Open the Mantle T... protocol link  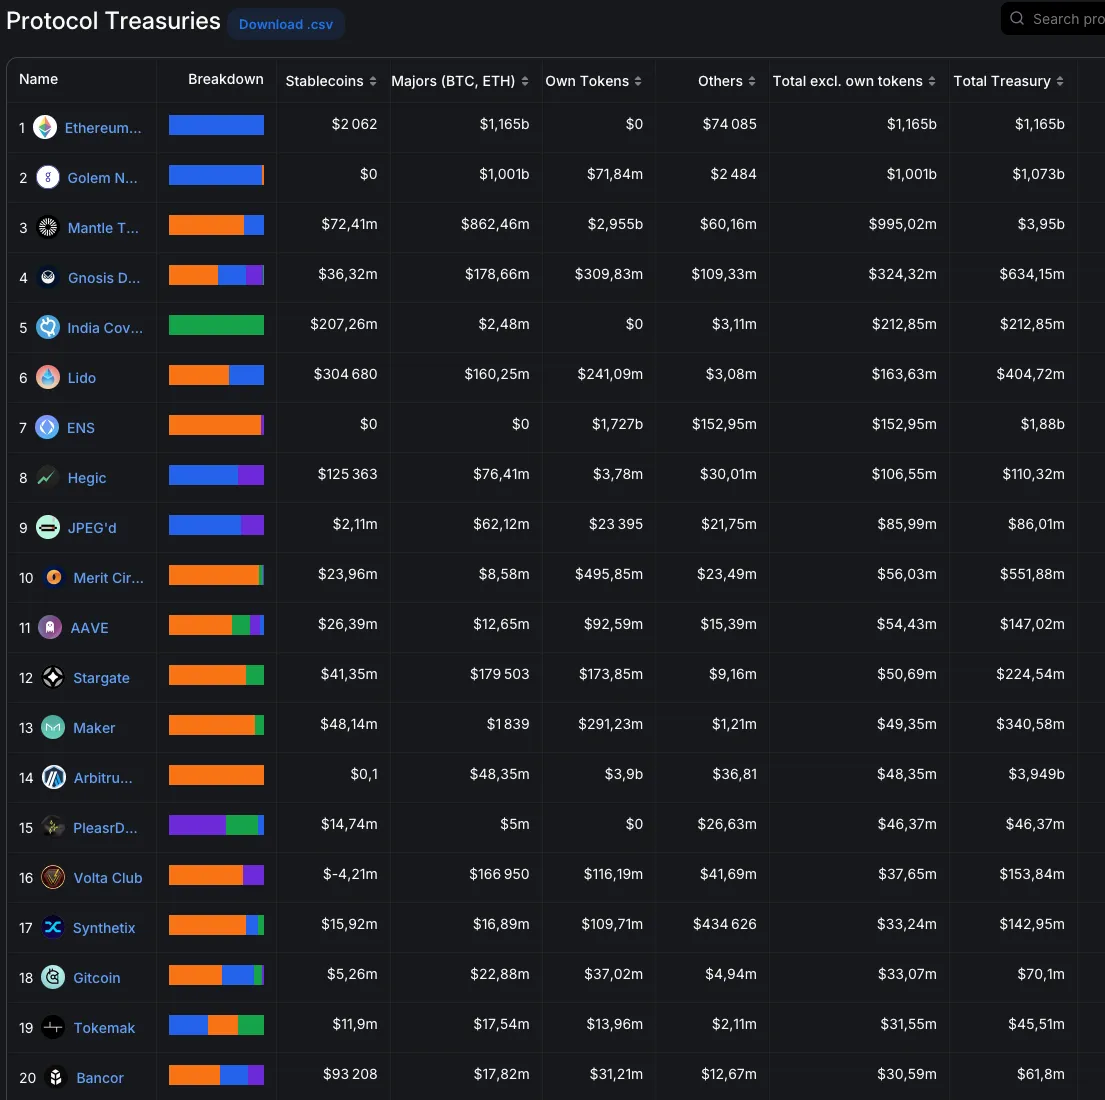[x=103, y=228]
